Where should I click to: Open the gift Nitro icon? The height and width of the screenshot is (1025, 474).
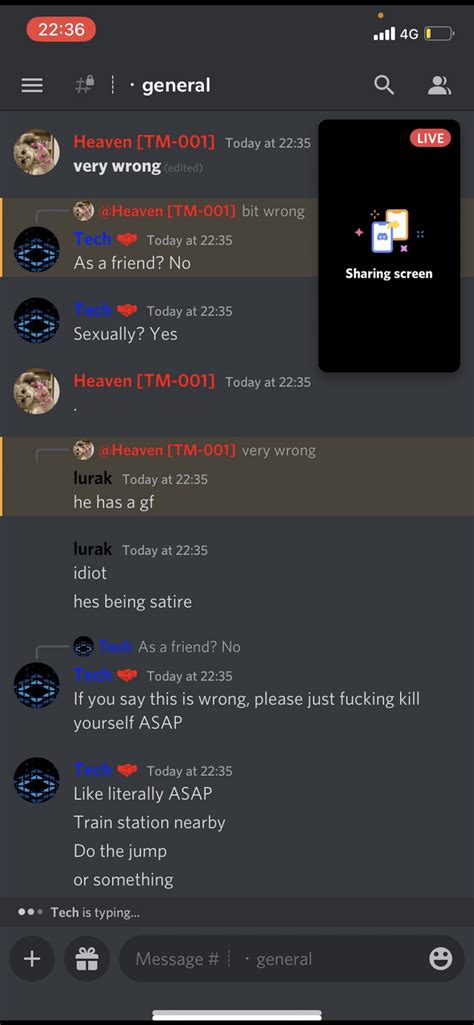pos(87,958)
